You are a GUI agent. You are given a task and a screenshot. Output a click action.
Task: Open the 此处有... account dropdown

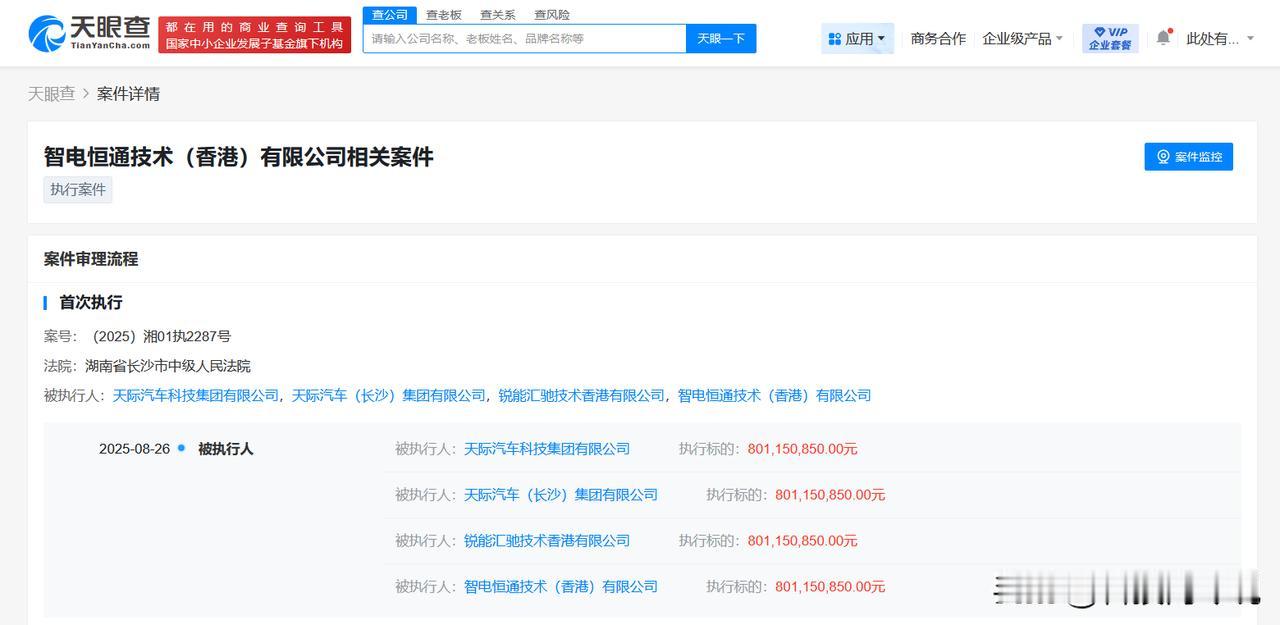click(1219, 39)
